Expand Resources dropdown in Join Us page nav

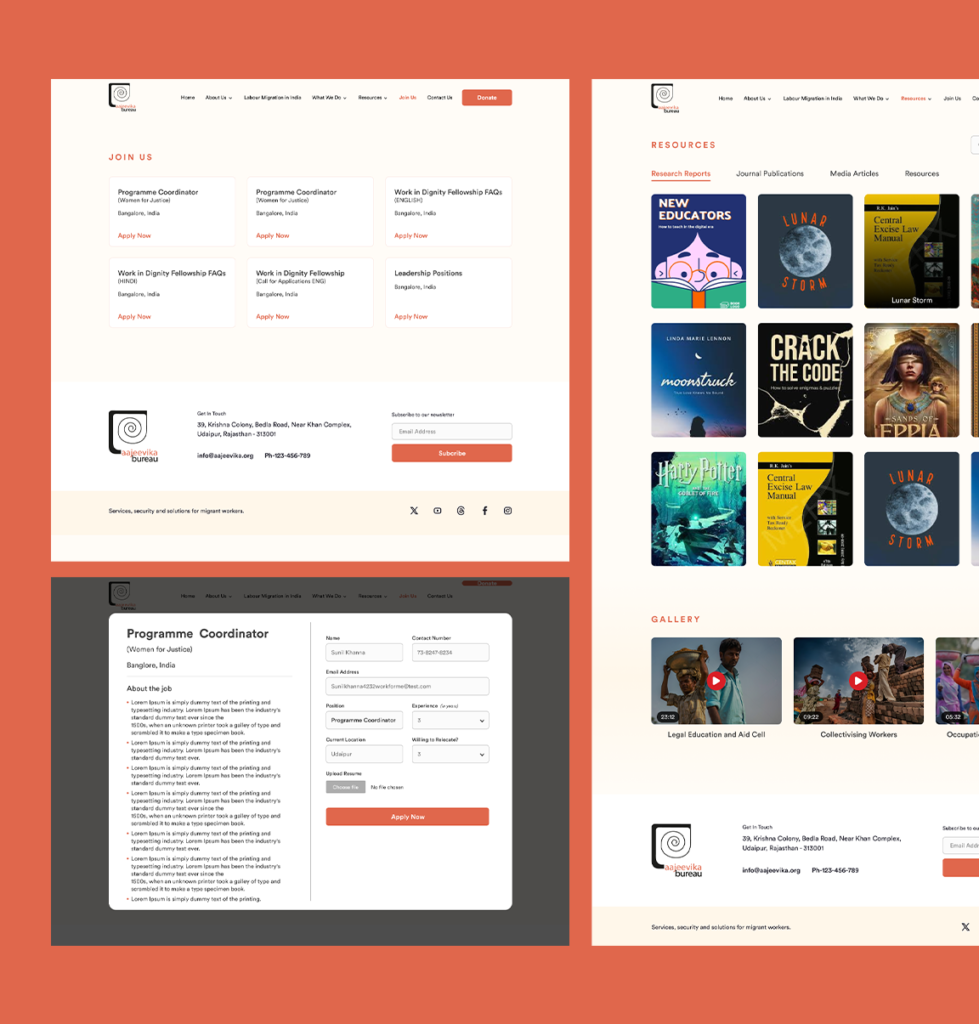click(x=372, y=97)
